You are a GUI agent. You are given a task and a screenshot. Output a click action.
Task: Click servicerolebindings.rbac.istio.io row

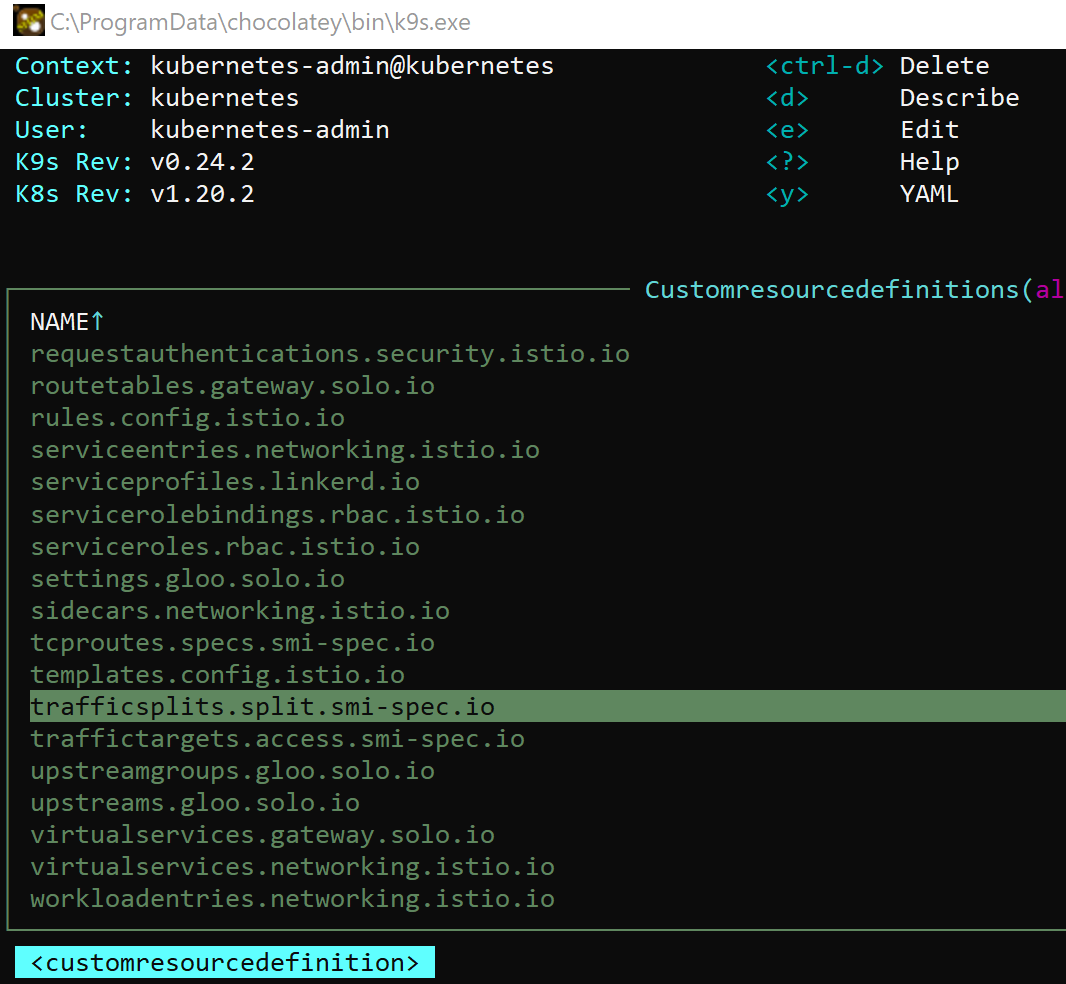click(277, 515)
